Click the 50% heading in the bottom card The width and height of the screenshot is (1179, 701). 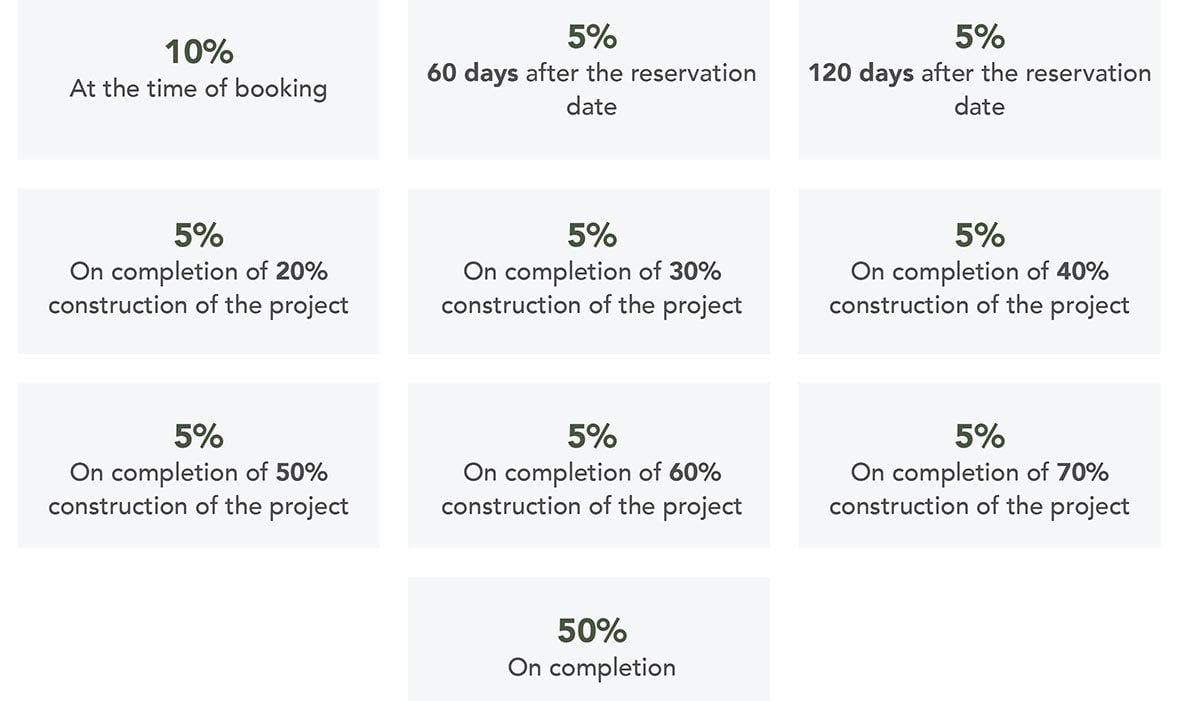tap(591, 631)
